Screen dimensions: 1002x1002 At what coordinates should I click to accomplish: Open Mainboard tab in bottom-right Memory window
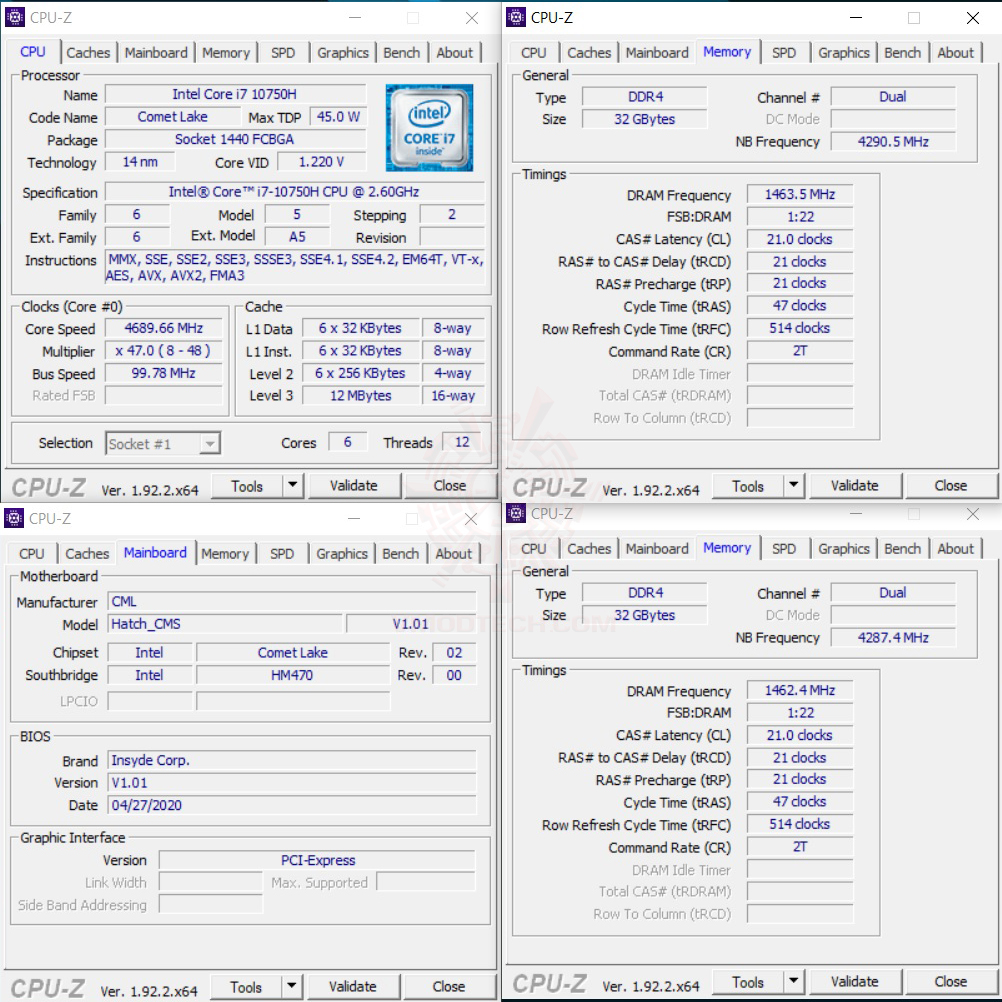pyautogui.click(x=657, y=548)
